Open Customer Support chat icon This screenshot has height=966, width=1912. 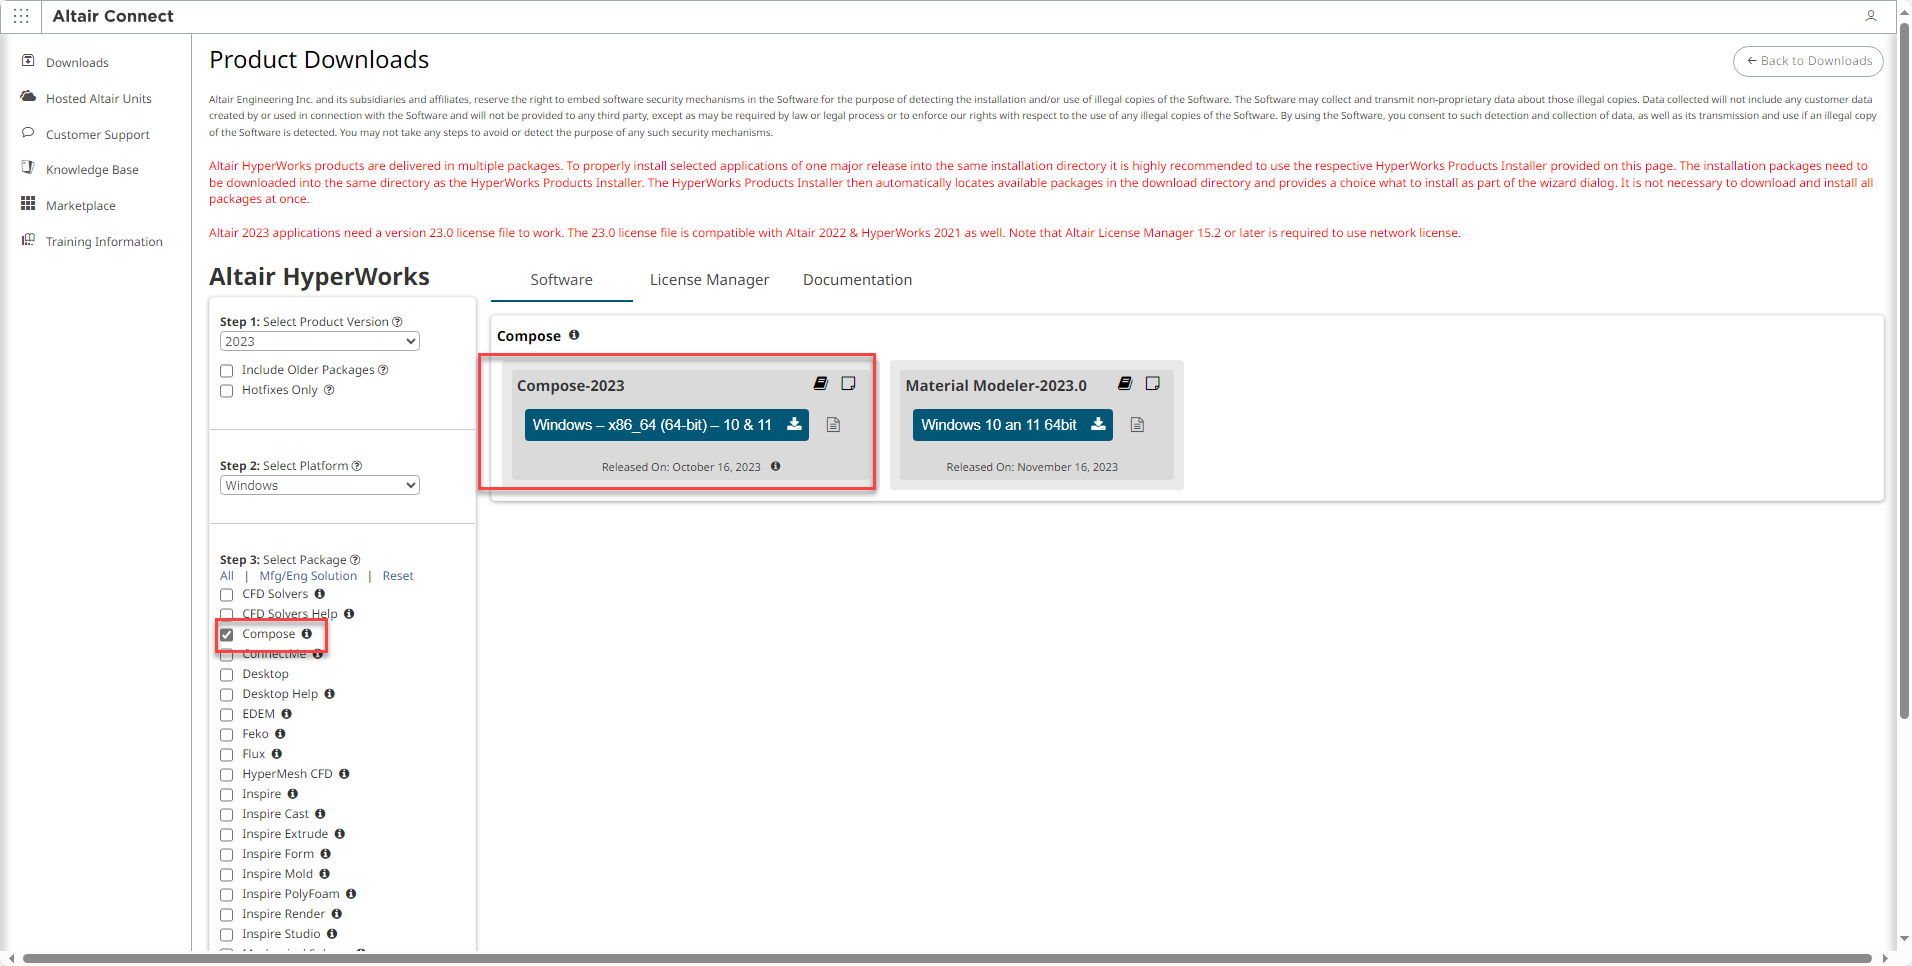[x=29, y=133]
